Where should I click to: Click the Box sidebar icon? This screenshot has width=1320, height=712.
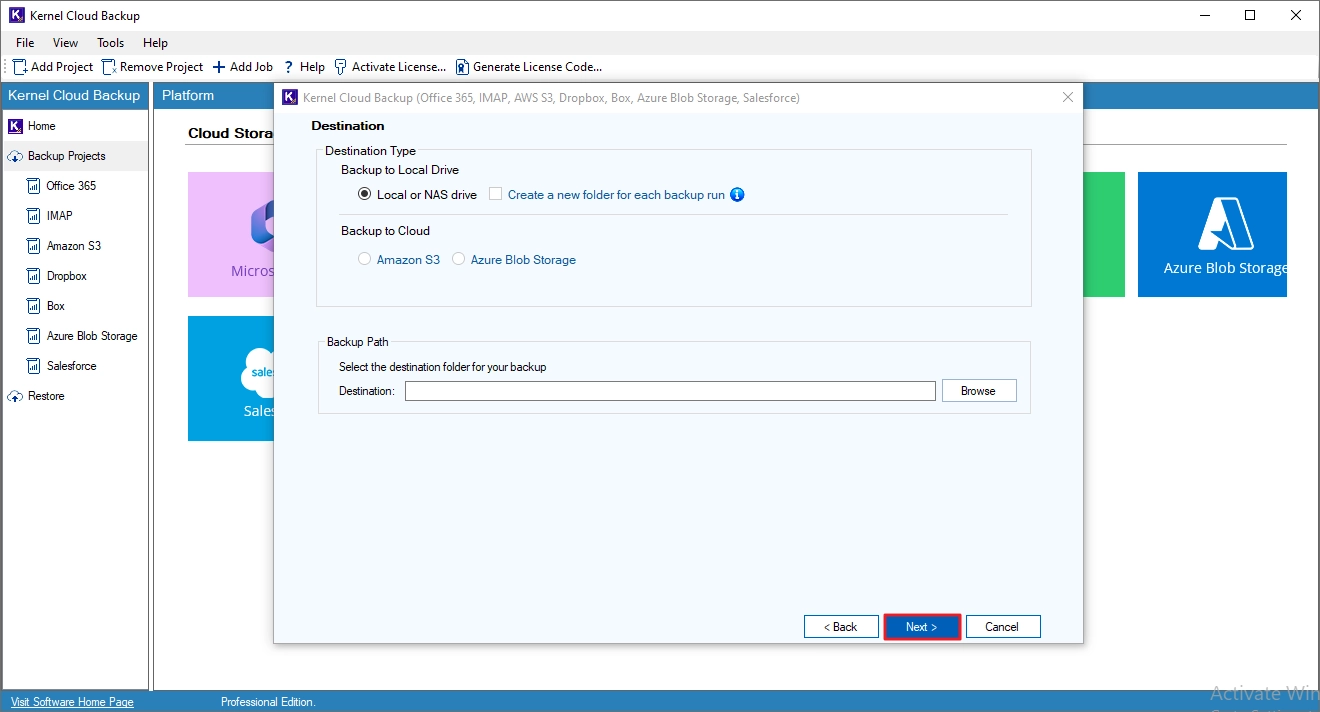tap(34, 306)
